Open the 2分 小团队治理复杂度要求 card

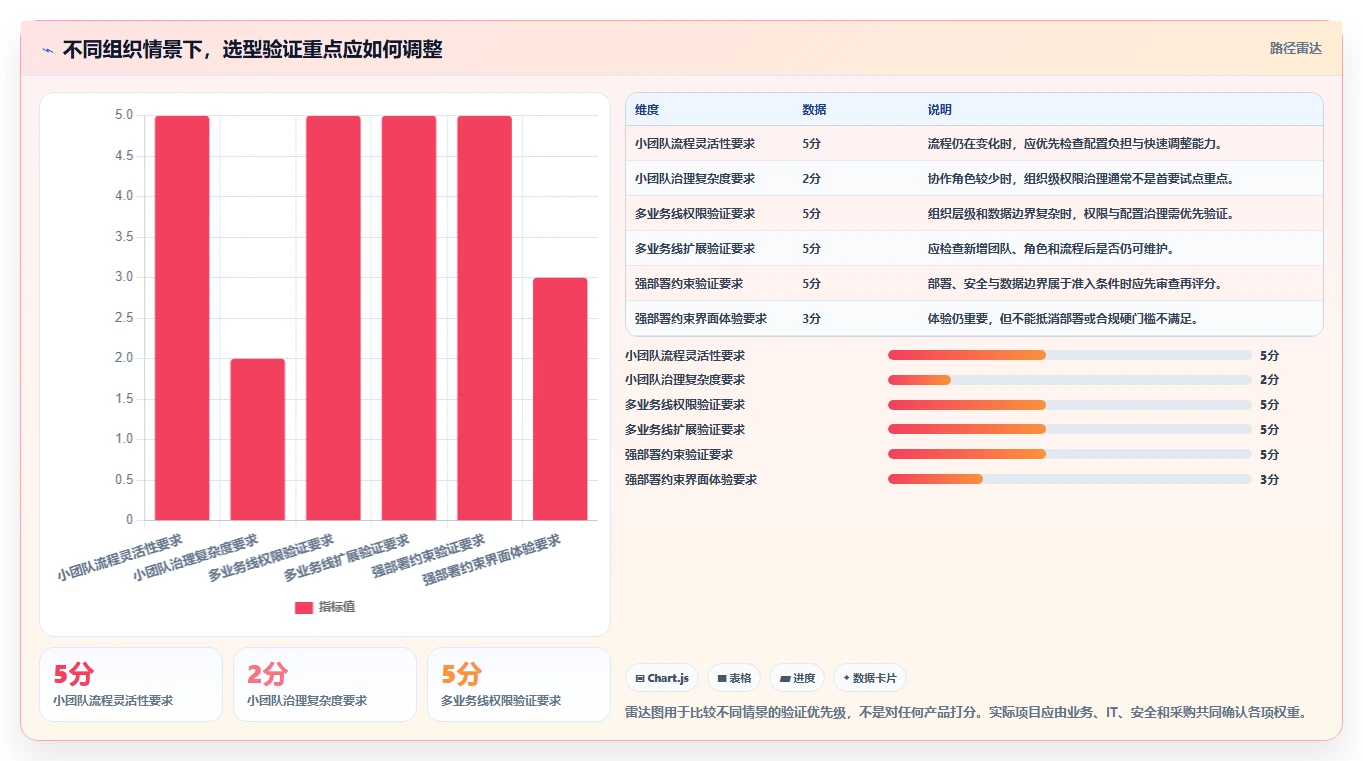(x=325, y=684)
